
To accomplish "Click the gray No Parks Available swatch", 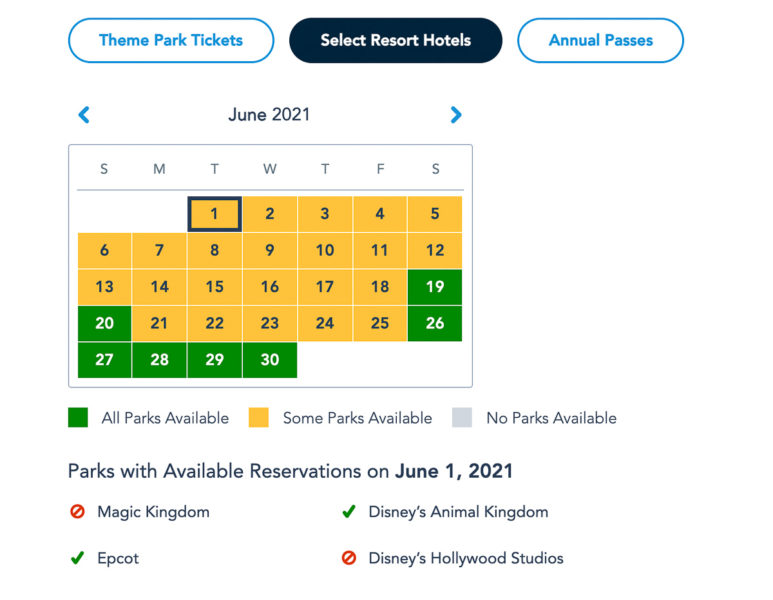I will pyautogui.click(x=462, y=418).
